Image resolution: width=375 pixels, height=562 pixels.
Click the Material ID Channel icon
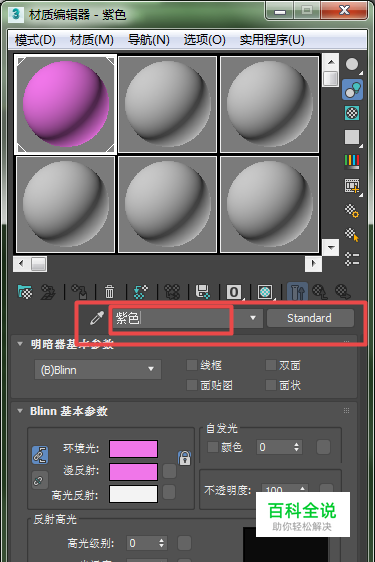pyautogui.click(x=234, y=292)
